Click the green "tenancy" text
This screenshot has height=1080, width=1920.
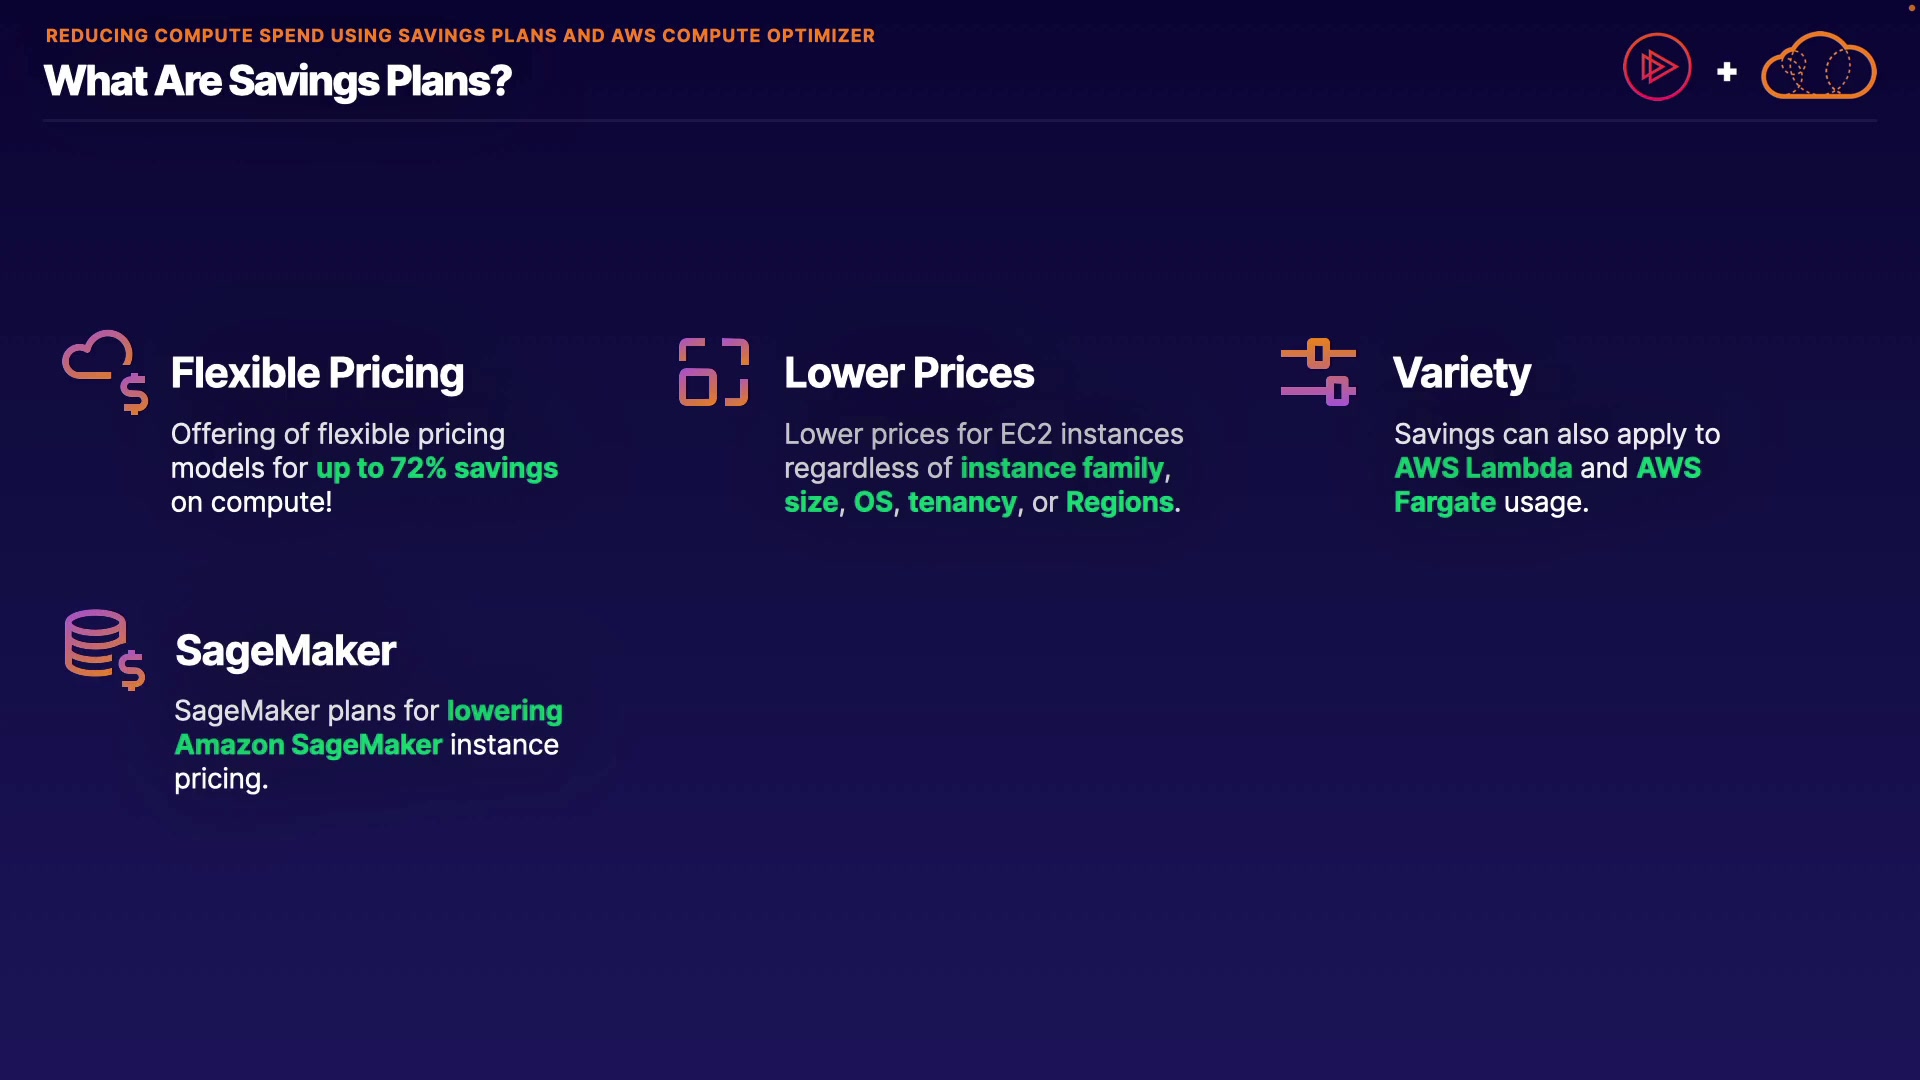point(962,502)
